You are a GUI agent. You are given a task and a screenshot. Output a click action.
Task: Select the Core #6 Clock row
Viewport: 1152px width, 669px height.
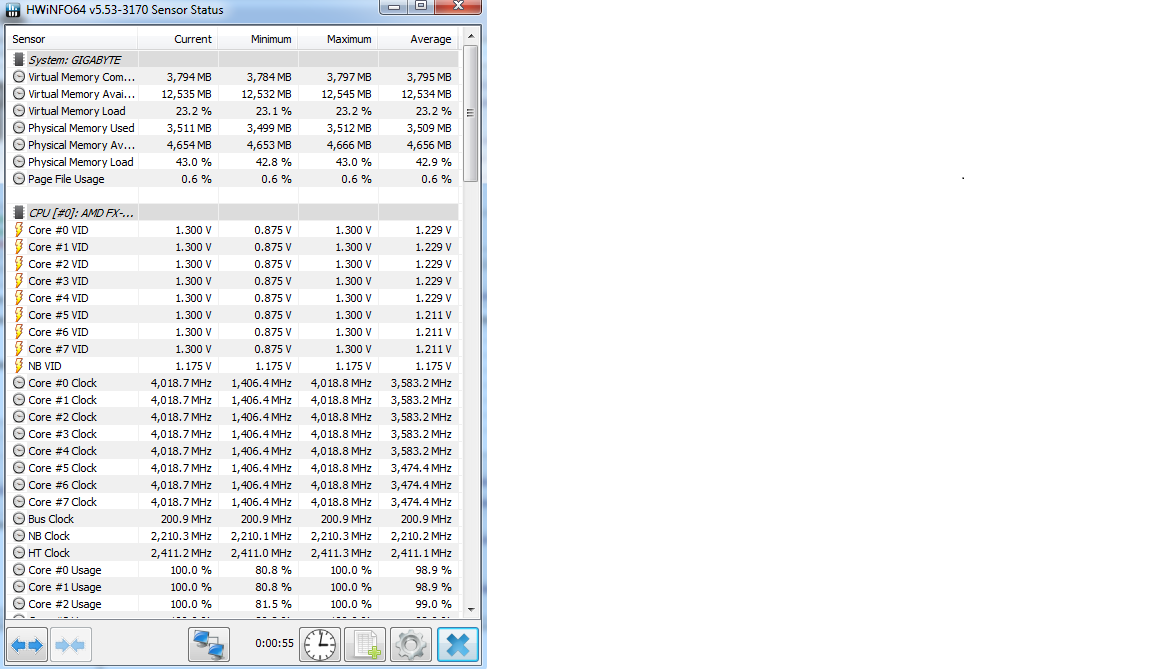[x=233, y=485]
